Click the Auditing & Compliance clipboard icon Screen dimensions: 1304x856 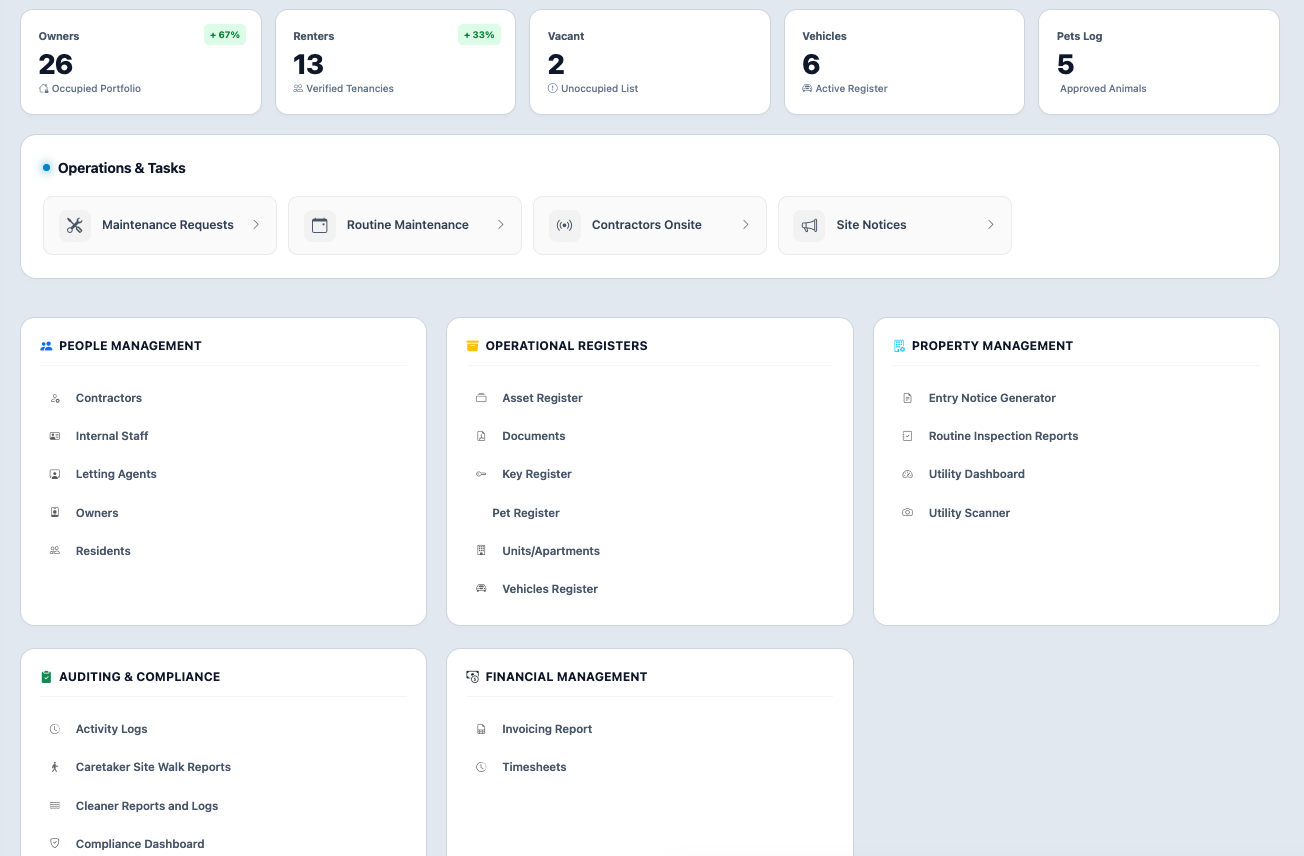[46, 677]
